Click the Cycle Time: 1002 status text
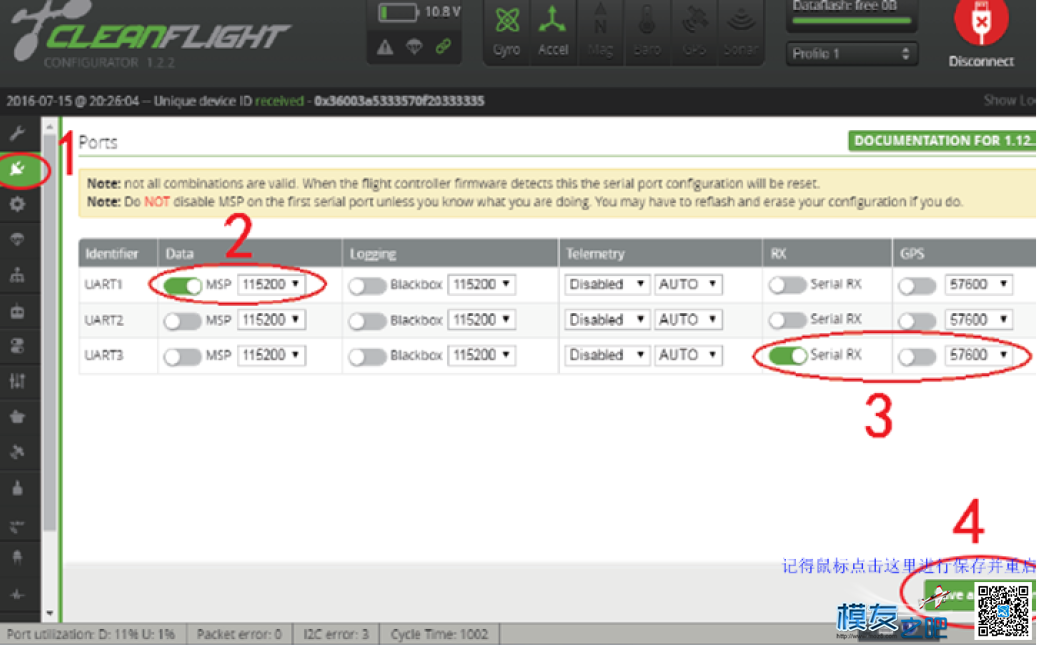 [x=439, y=634]
